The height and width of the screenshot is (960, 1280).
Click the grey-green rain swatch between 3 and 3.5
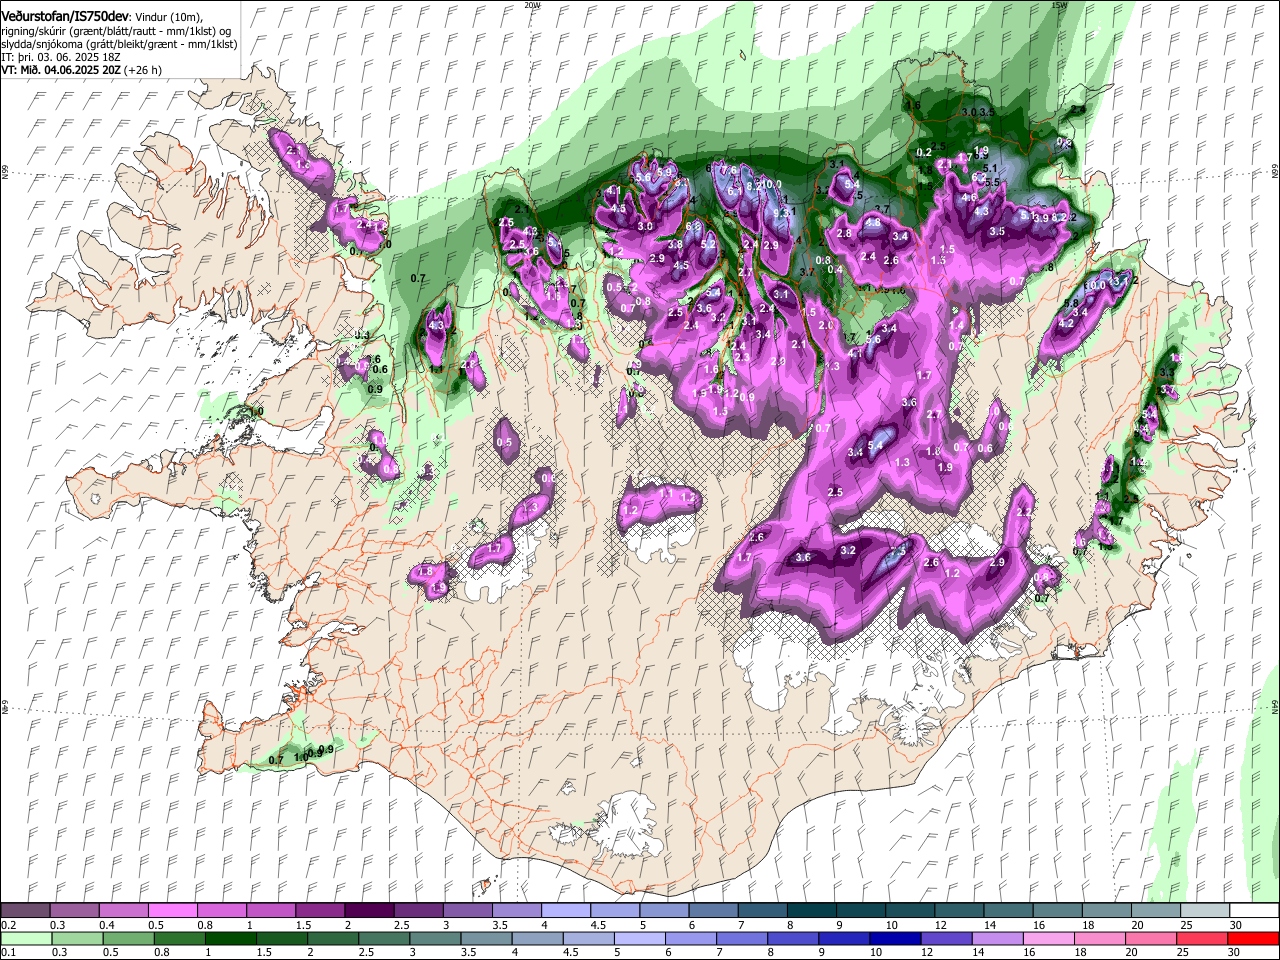(436, 938)
